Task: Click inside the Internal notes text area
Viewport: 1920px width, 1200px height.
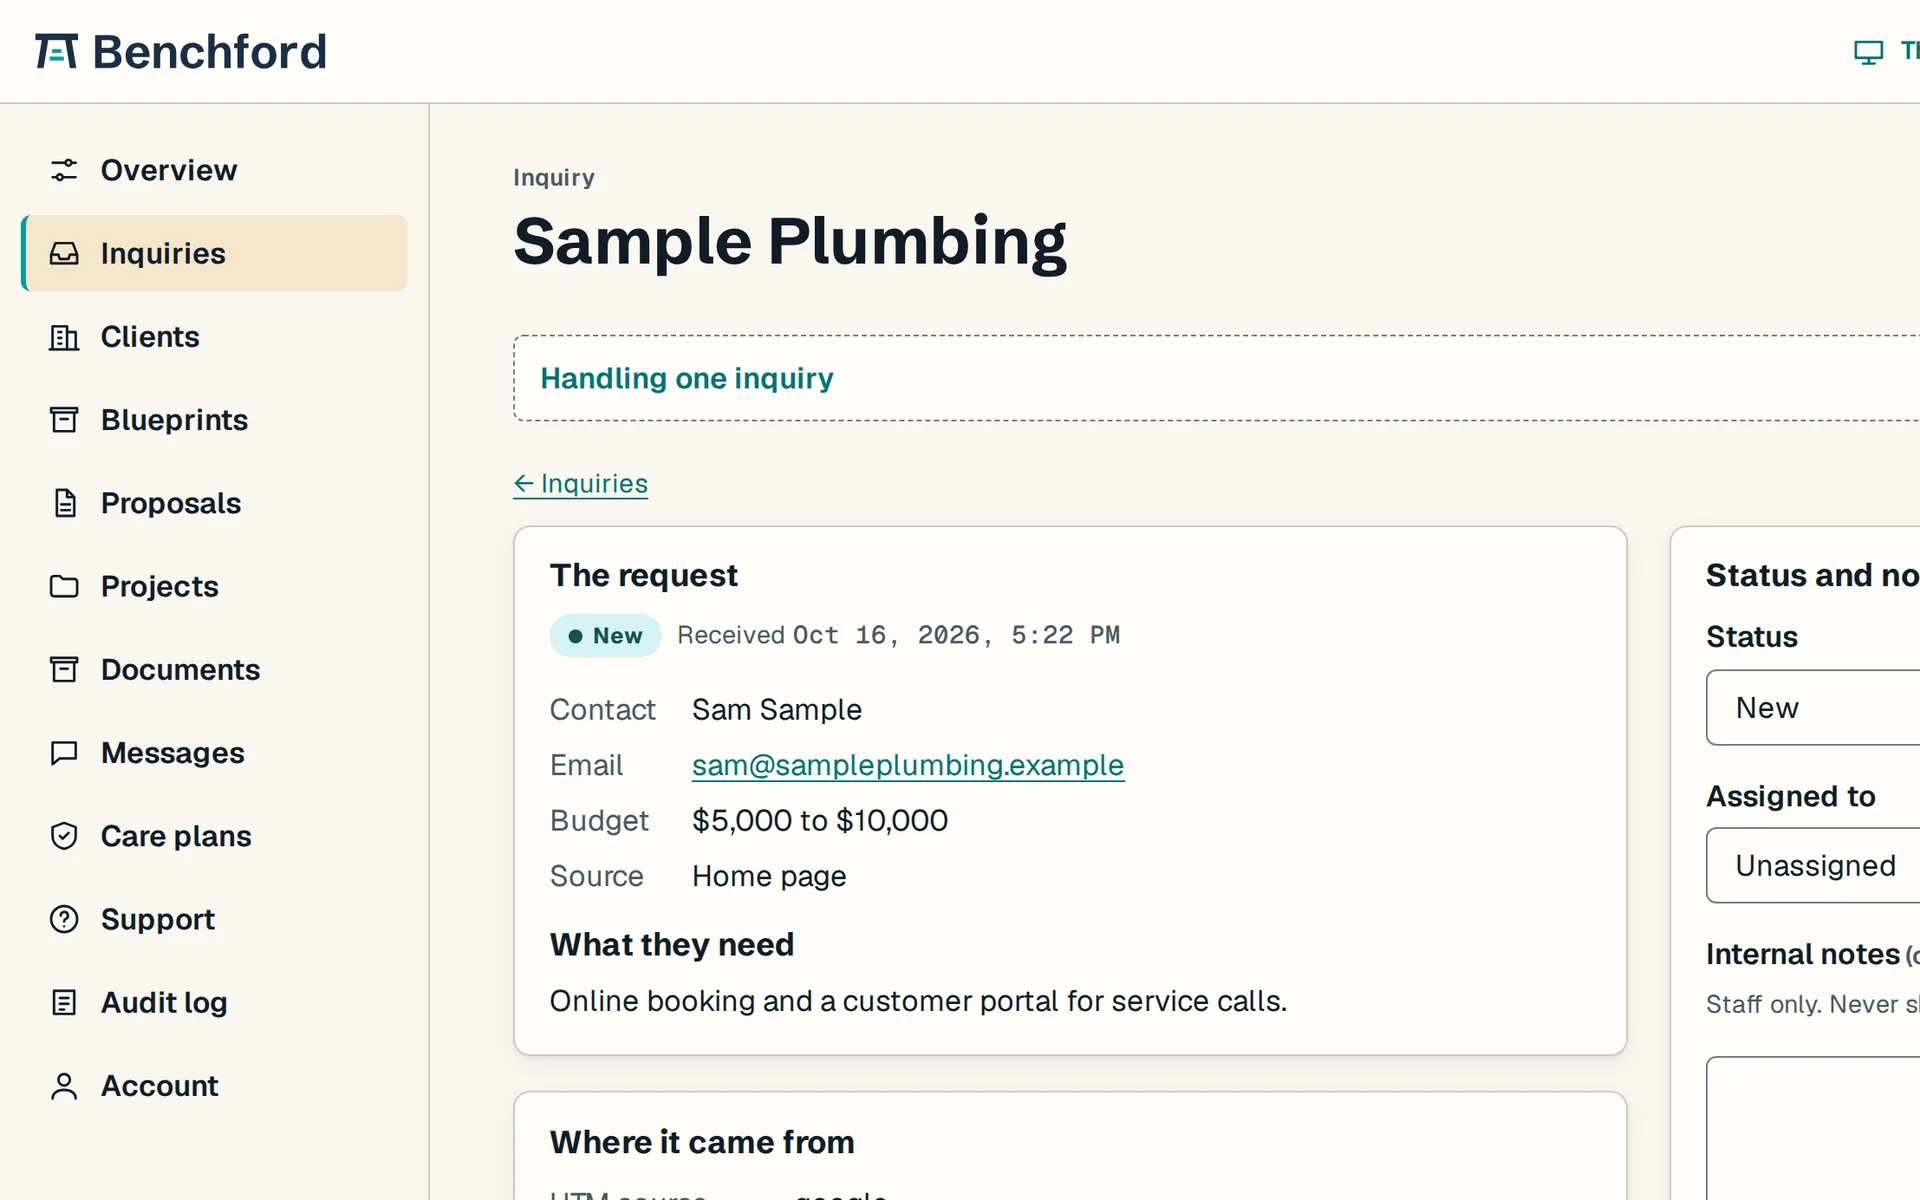Action: point(1813,1128)
